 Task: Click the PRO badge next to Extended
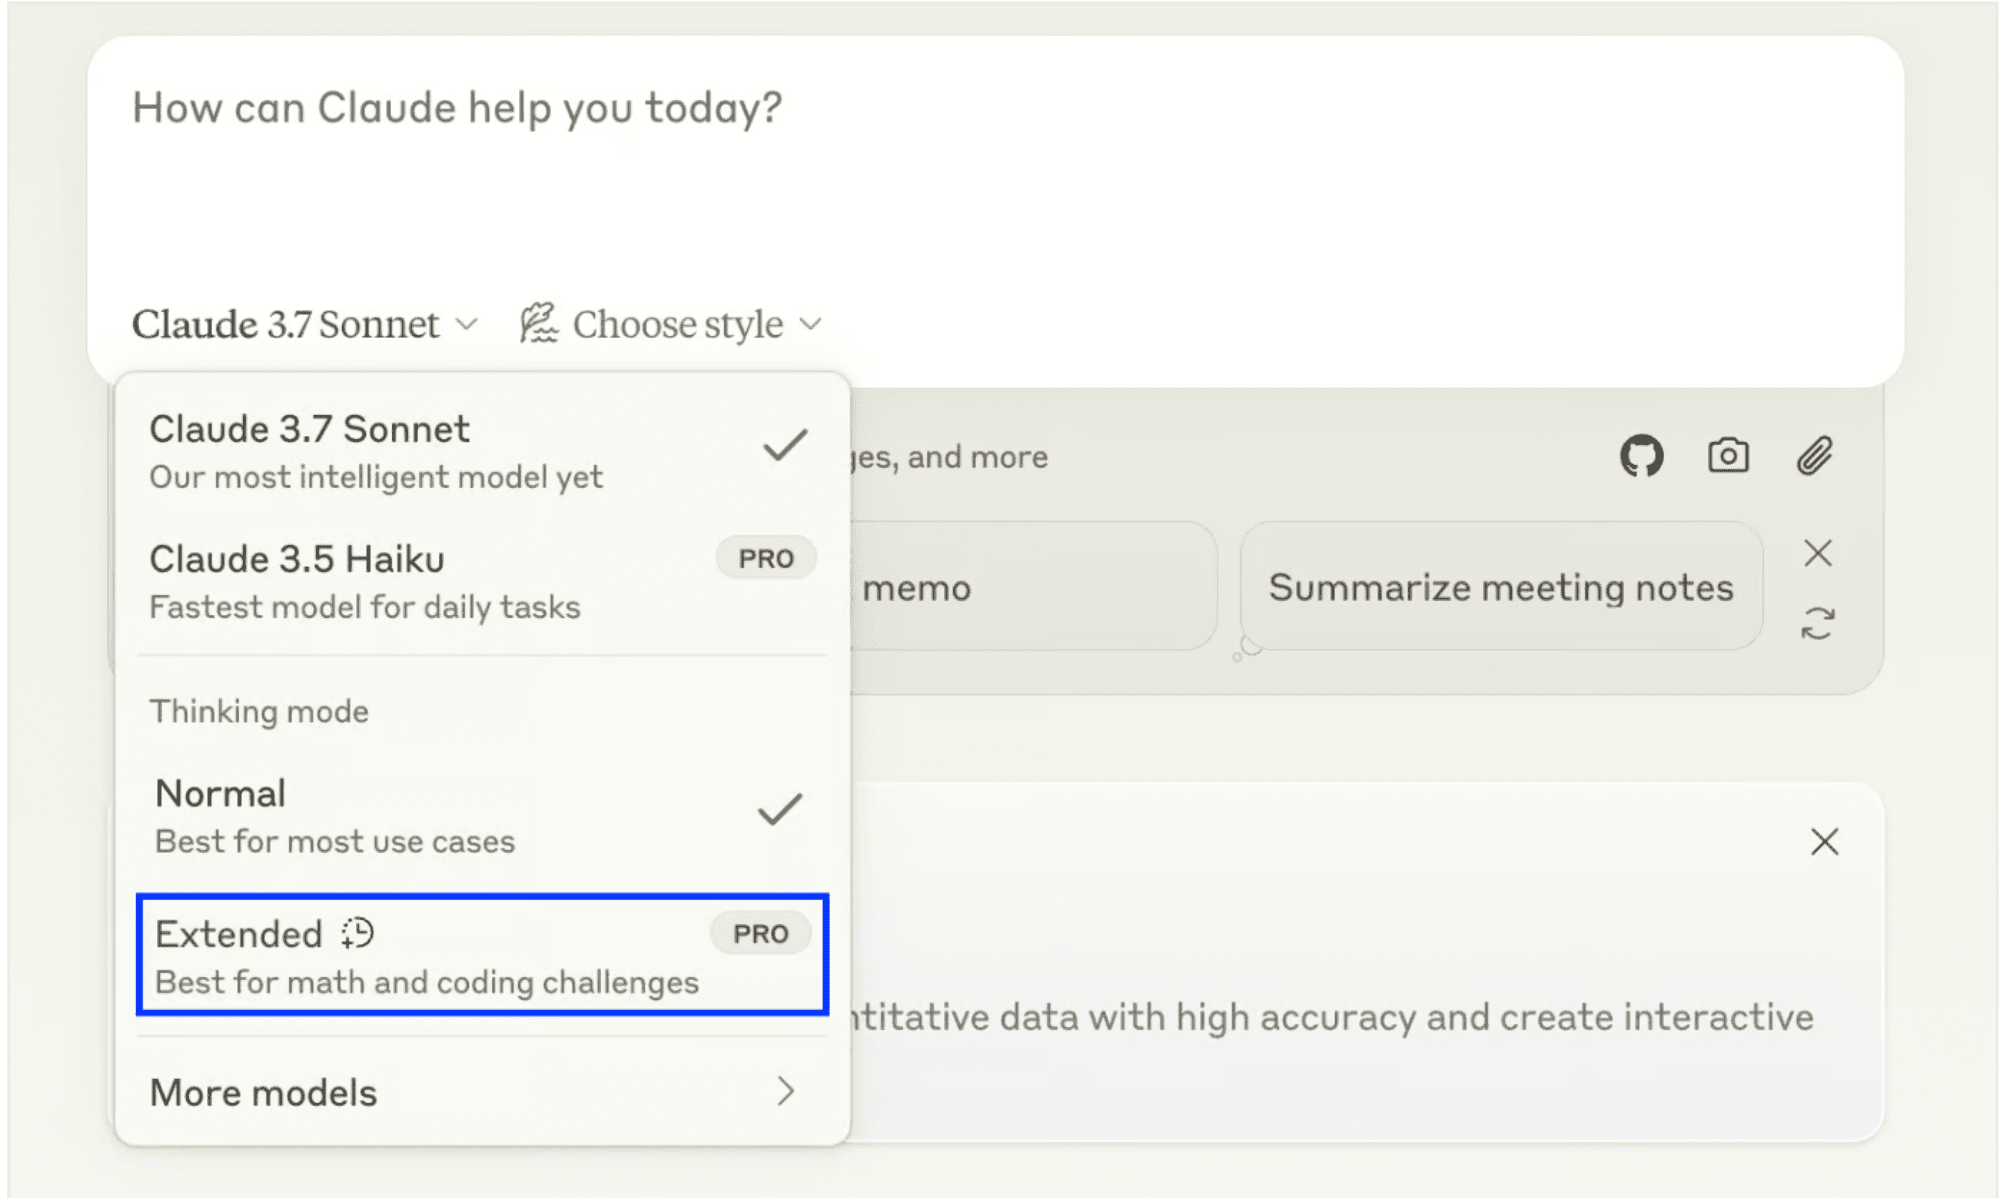coord(760,934)
